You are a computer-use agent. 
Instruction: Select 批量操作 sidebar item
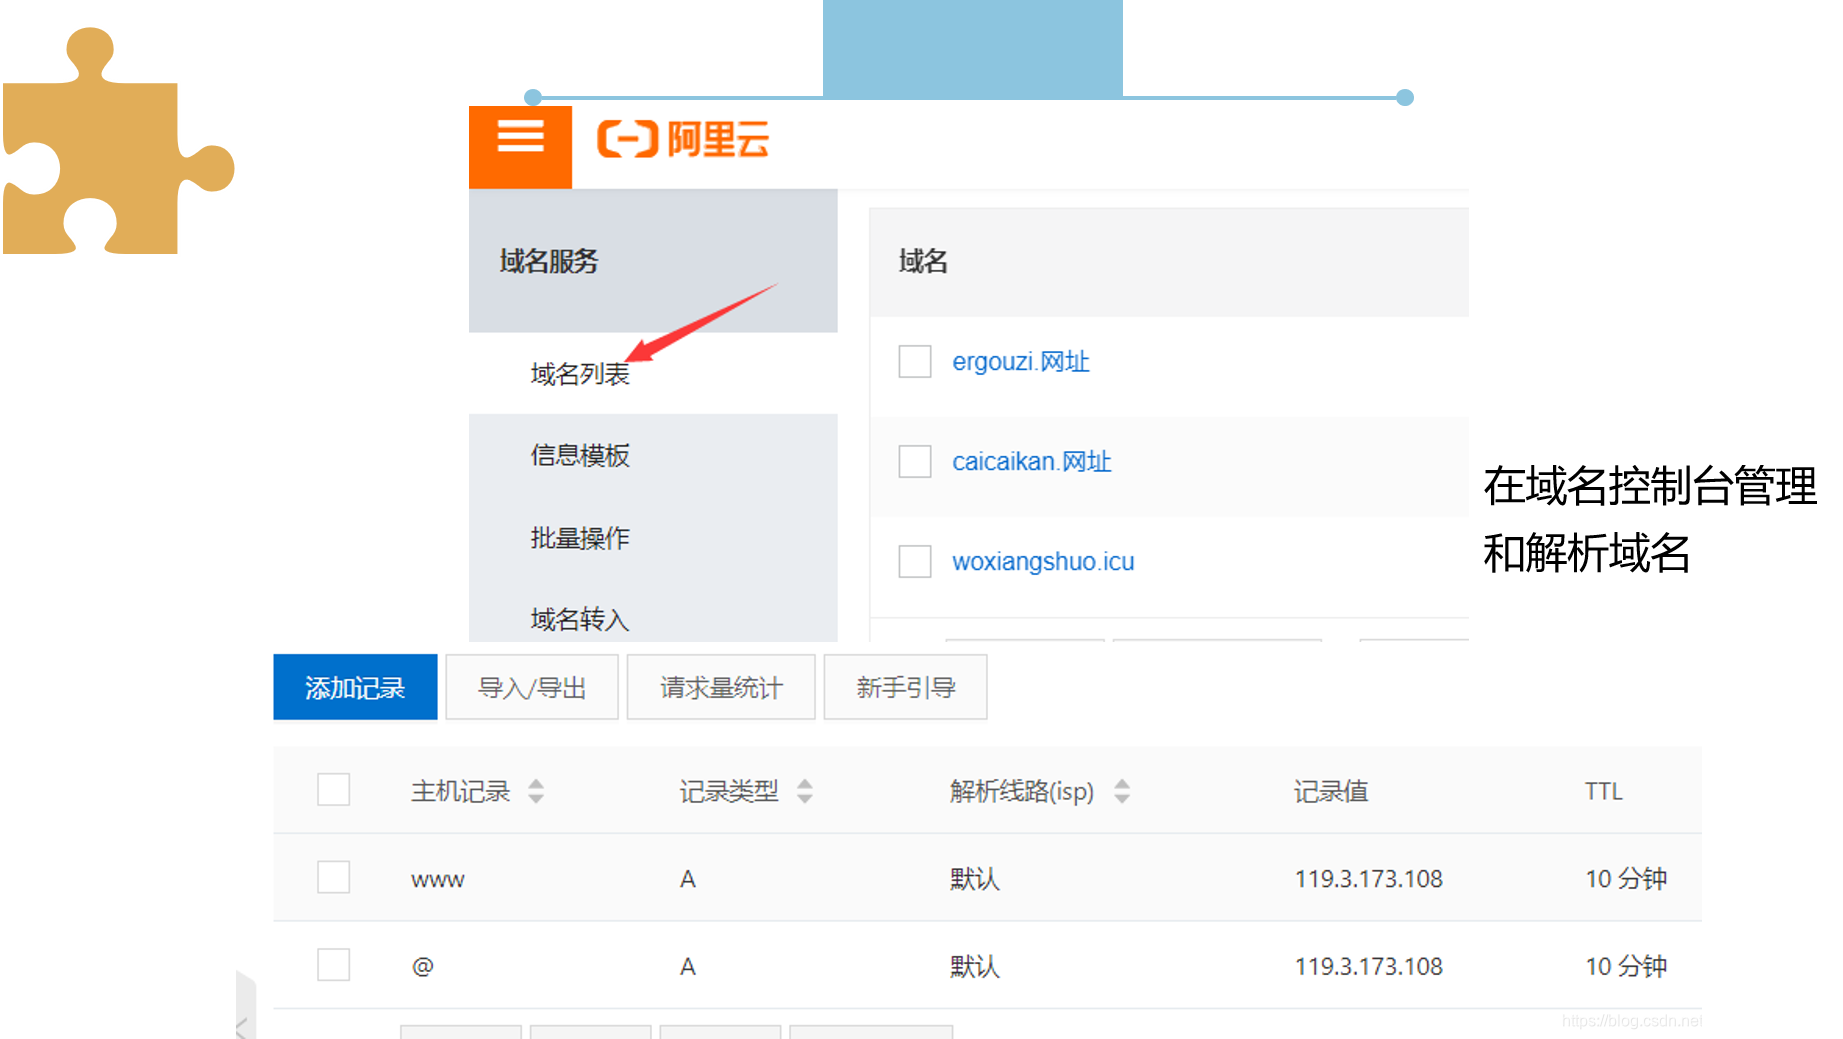point(580,538)
